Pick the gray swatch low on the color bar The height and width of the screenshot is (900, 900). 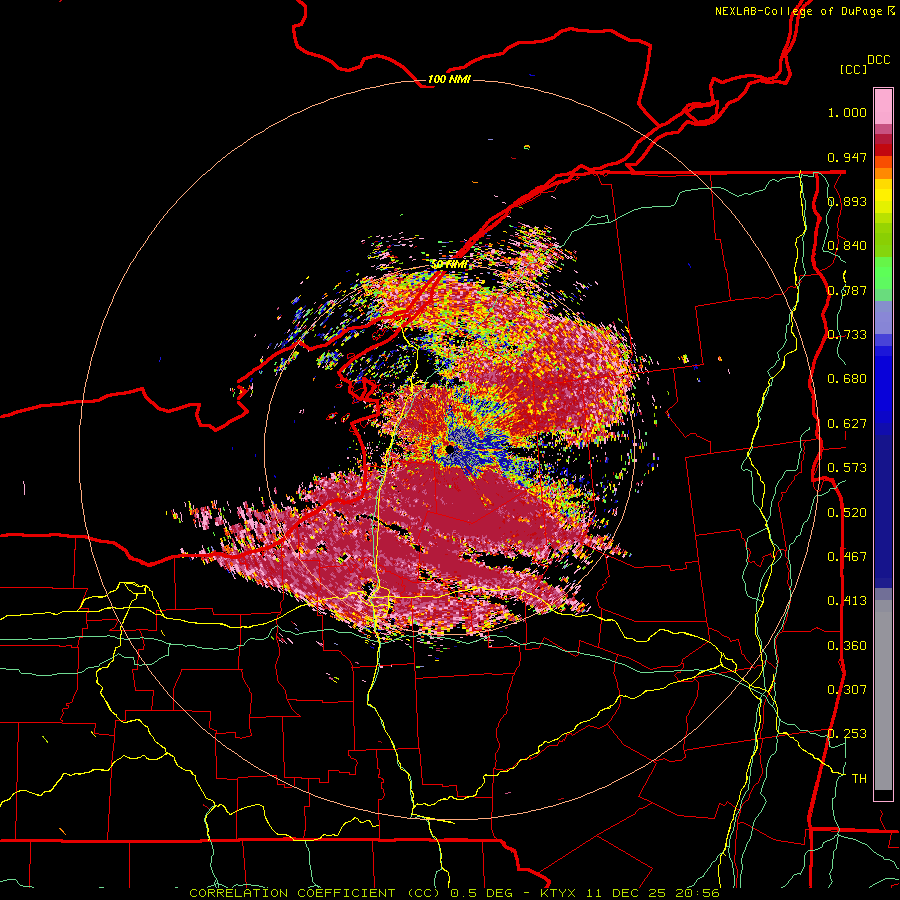[883, 695]
